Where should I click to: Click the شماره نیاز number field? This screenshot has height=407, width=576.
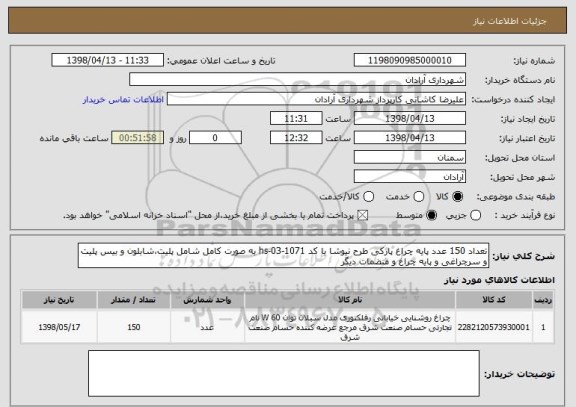click(410, 60)
